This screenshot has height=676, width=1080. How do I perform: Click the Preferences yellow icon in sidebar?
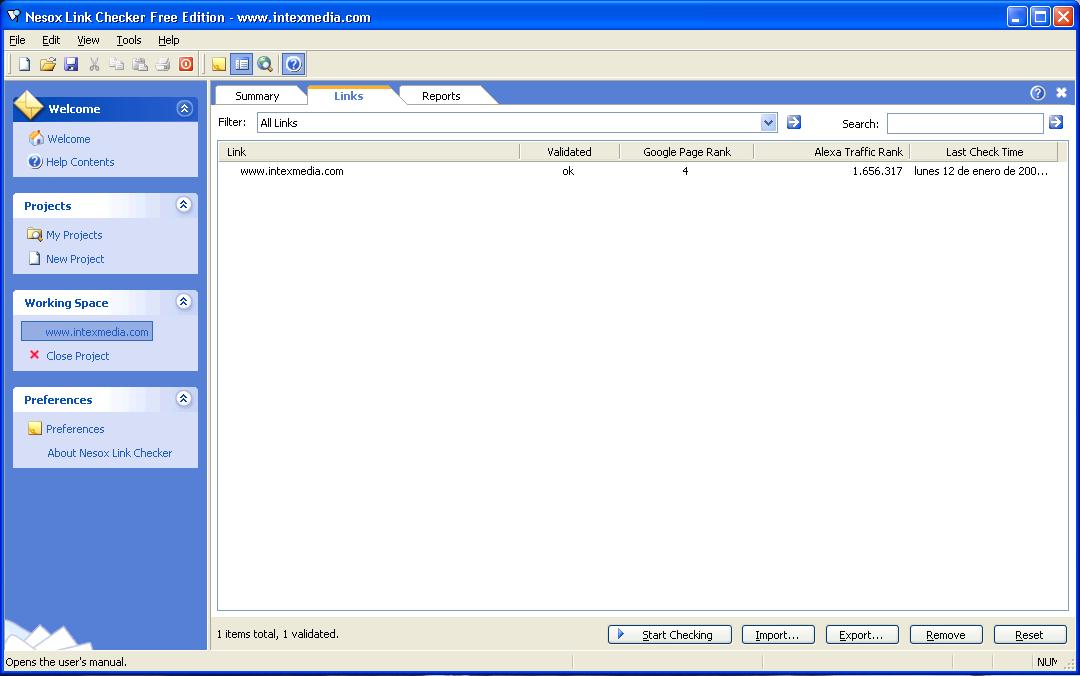pyautogui.click(x=35, y=429)
